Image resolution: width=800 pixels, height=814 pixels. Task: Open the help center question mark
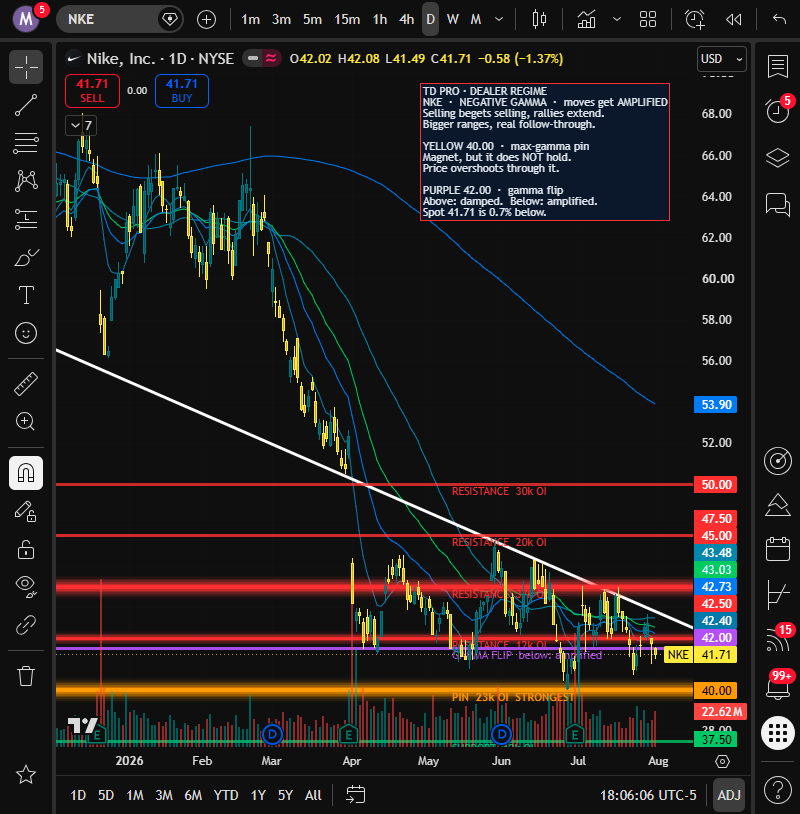pos(777,790)
